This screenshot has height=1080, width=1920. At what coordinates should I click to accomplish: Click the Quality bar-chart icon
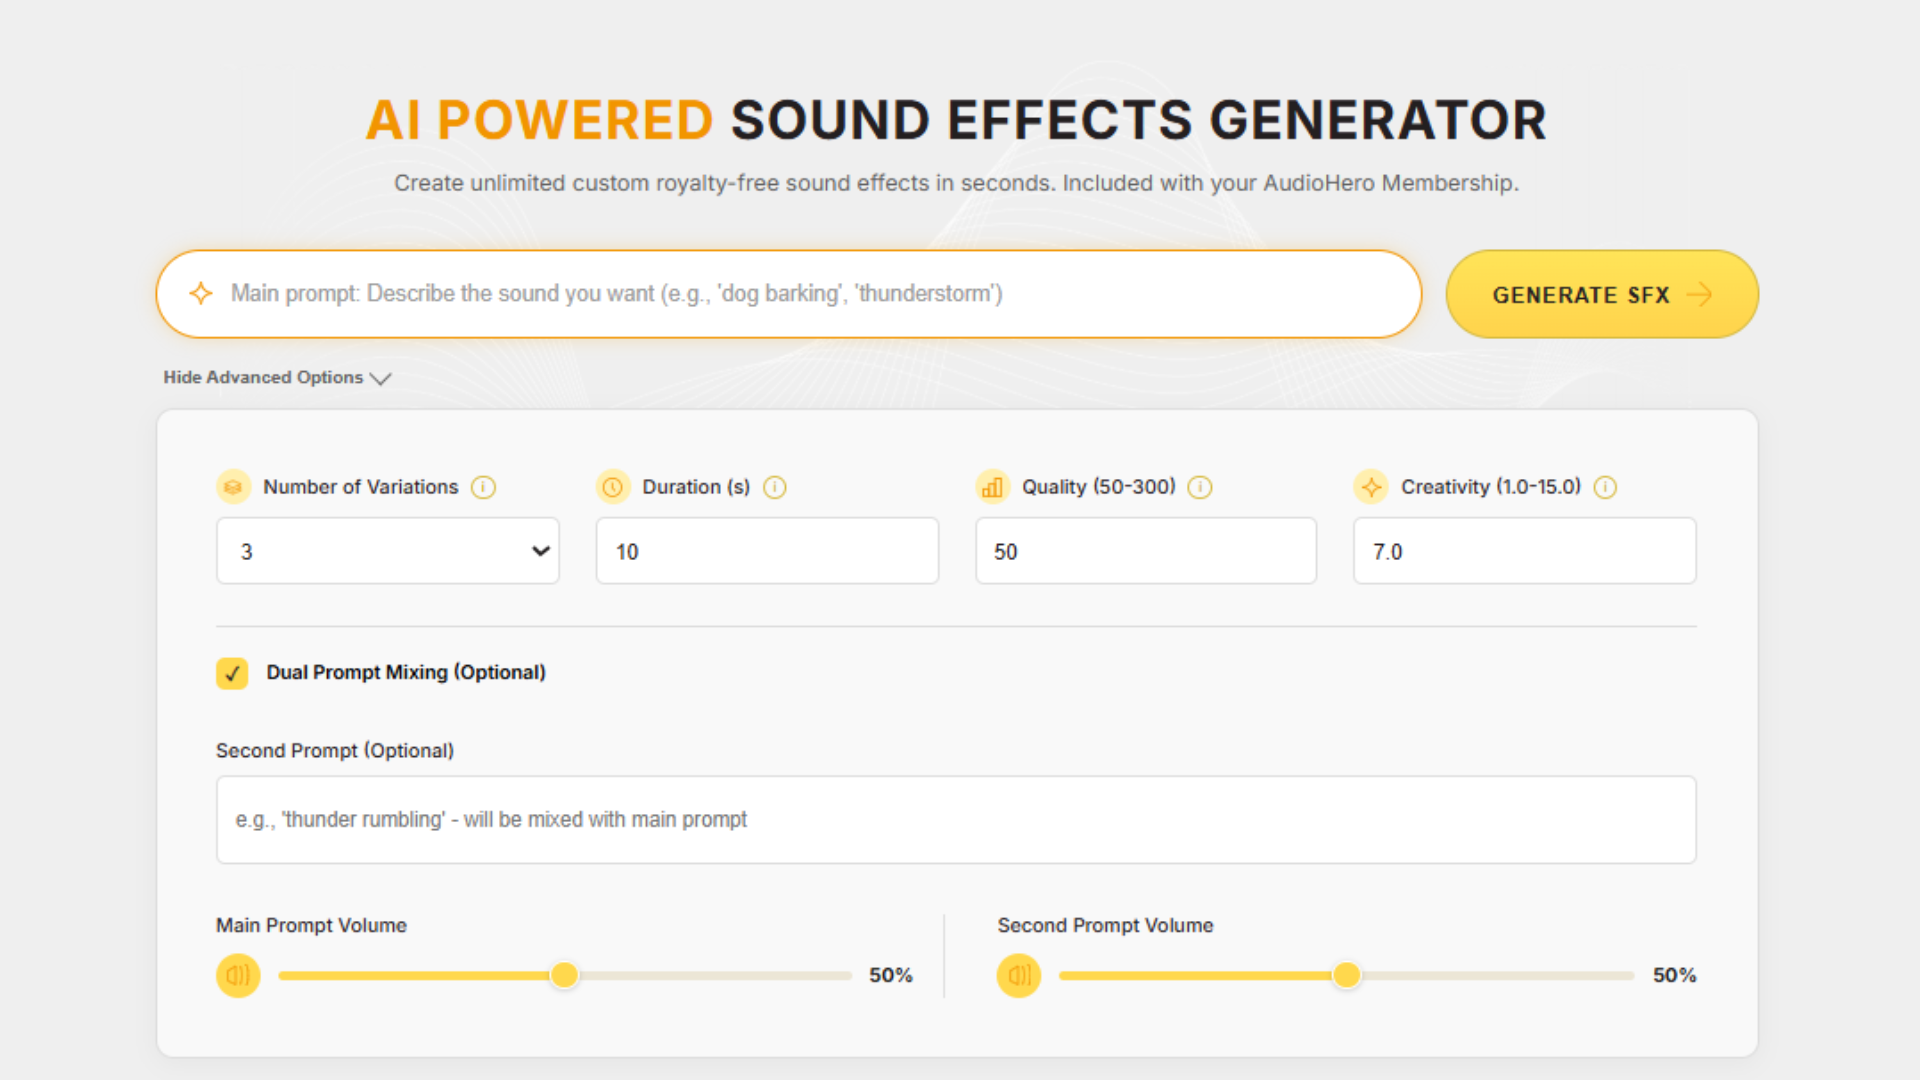point(992,487)
